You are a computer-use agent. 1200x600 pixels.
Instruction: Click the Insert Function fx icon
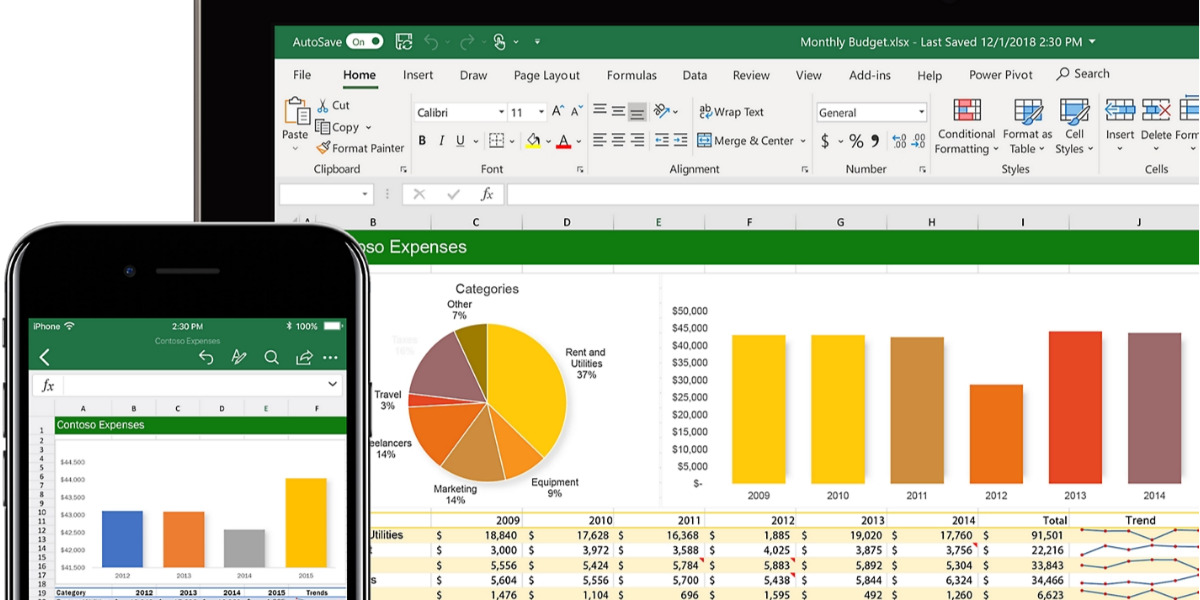click(487, 194)
